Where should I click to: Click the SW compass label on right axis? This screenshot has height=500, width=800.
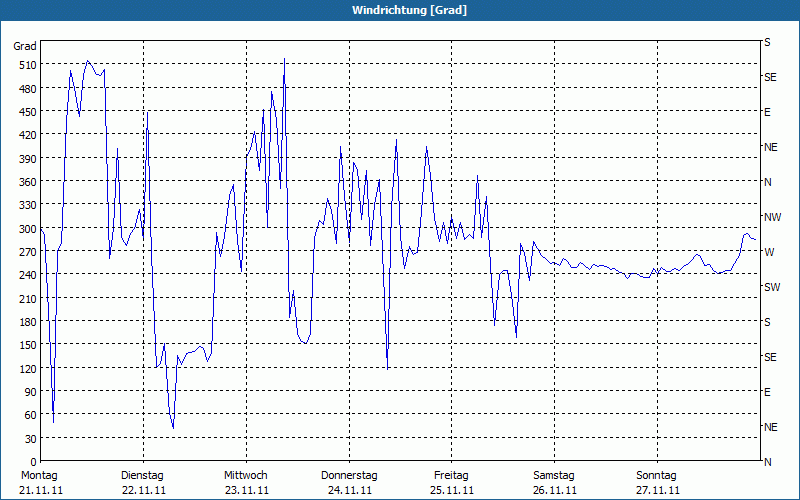pyautogui.click(x=772, y=287)
